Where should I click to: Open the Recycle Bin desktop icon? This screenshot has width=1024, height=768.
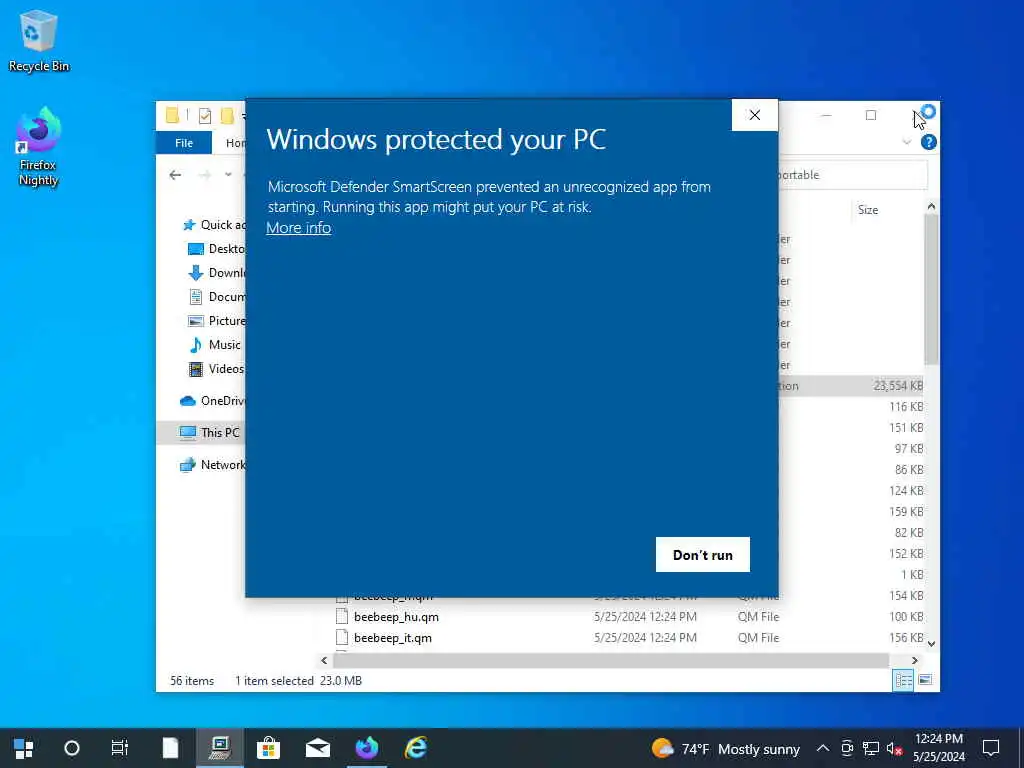(x=39, y=40)
